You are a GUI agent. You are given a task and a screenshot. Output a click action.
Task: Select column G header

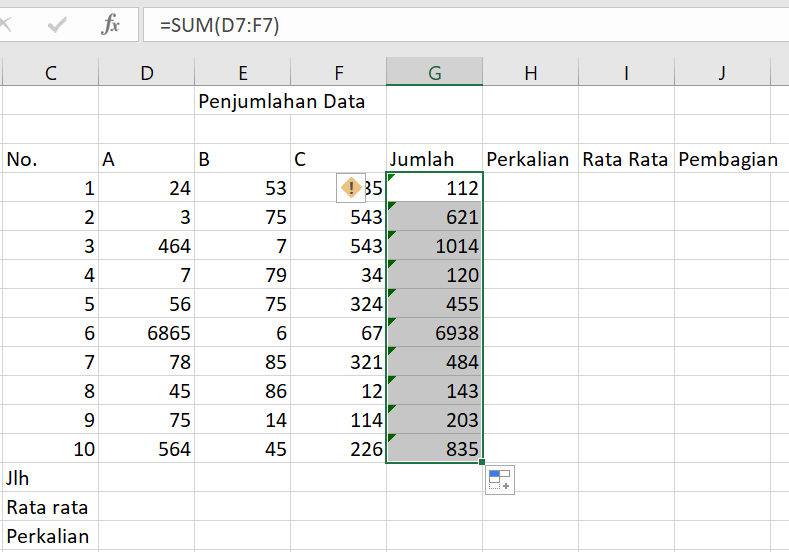(x=434, y=72)
